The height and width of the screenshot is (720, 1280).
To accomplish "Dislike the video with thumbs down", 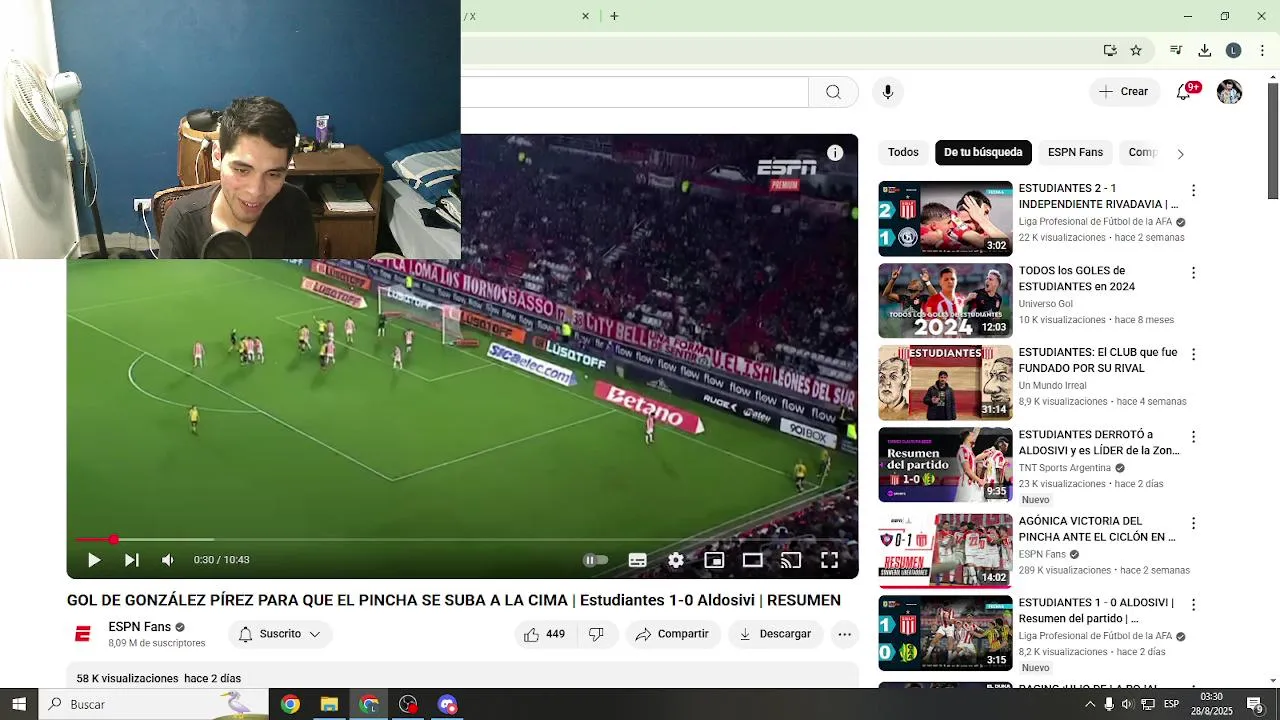I will pos(596,634).
